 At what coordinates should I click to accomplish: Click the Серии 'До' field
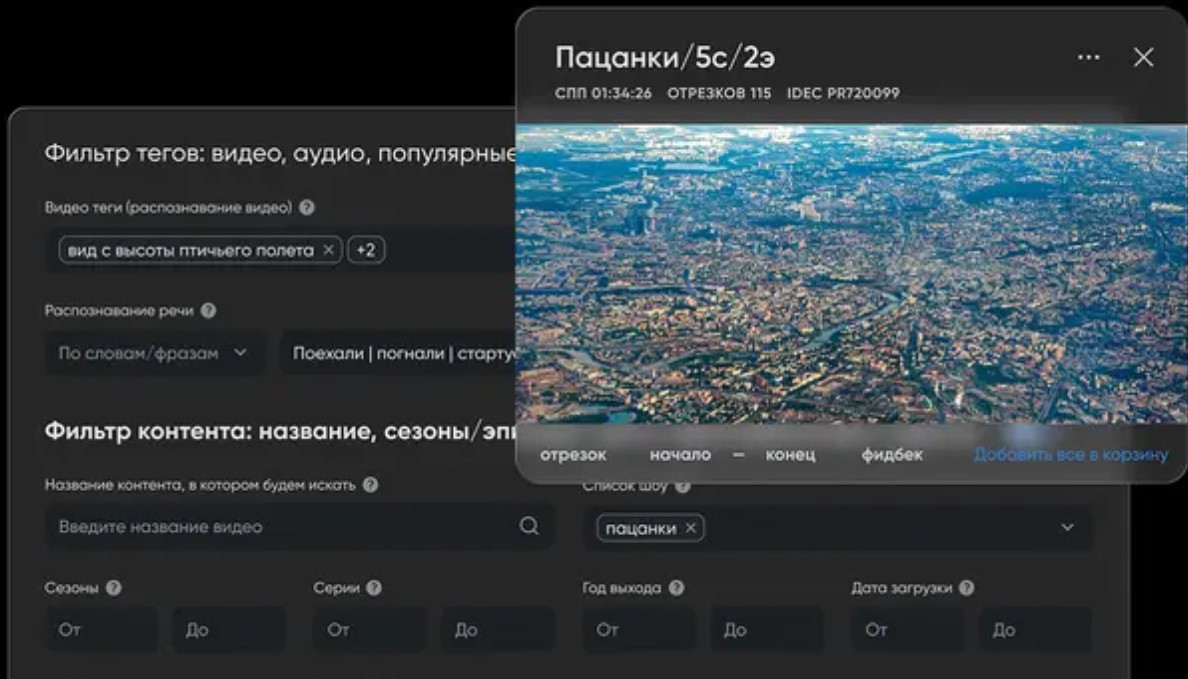(499, 630)
